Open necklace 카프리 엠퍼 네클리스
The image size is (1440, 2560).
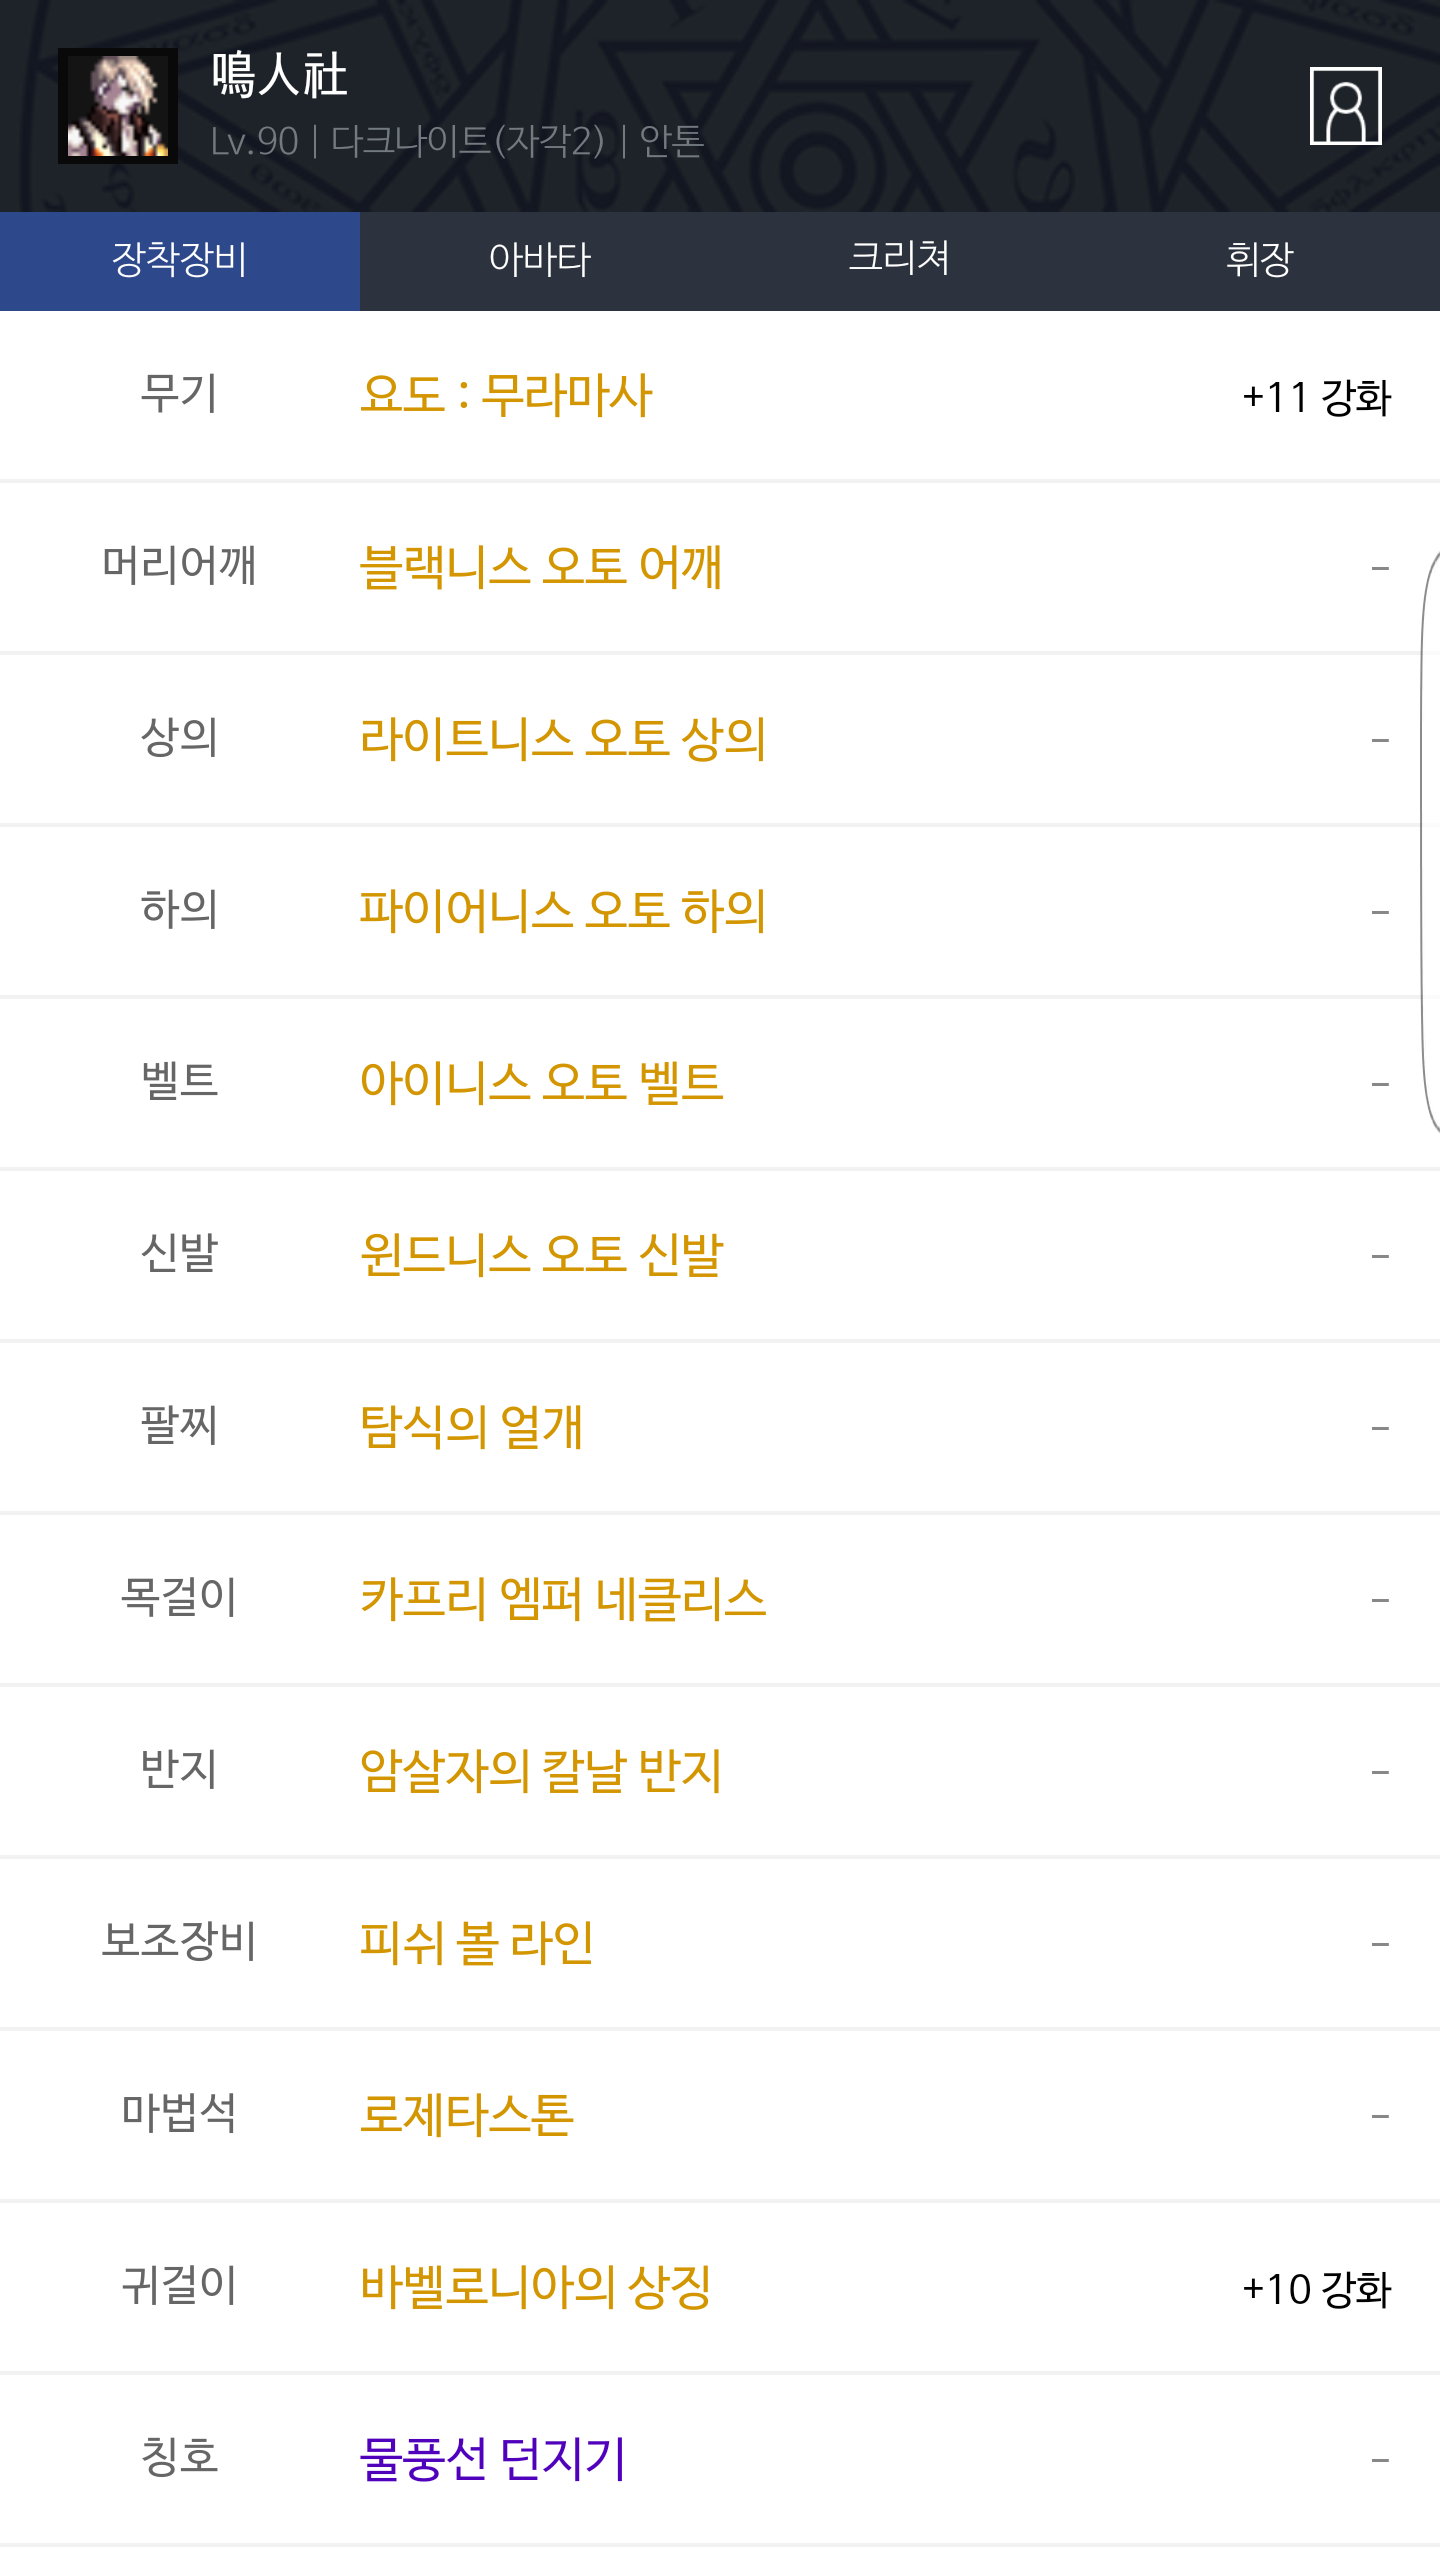point(563,1599)
